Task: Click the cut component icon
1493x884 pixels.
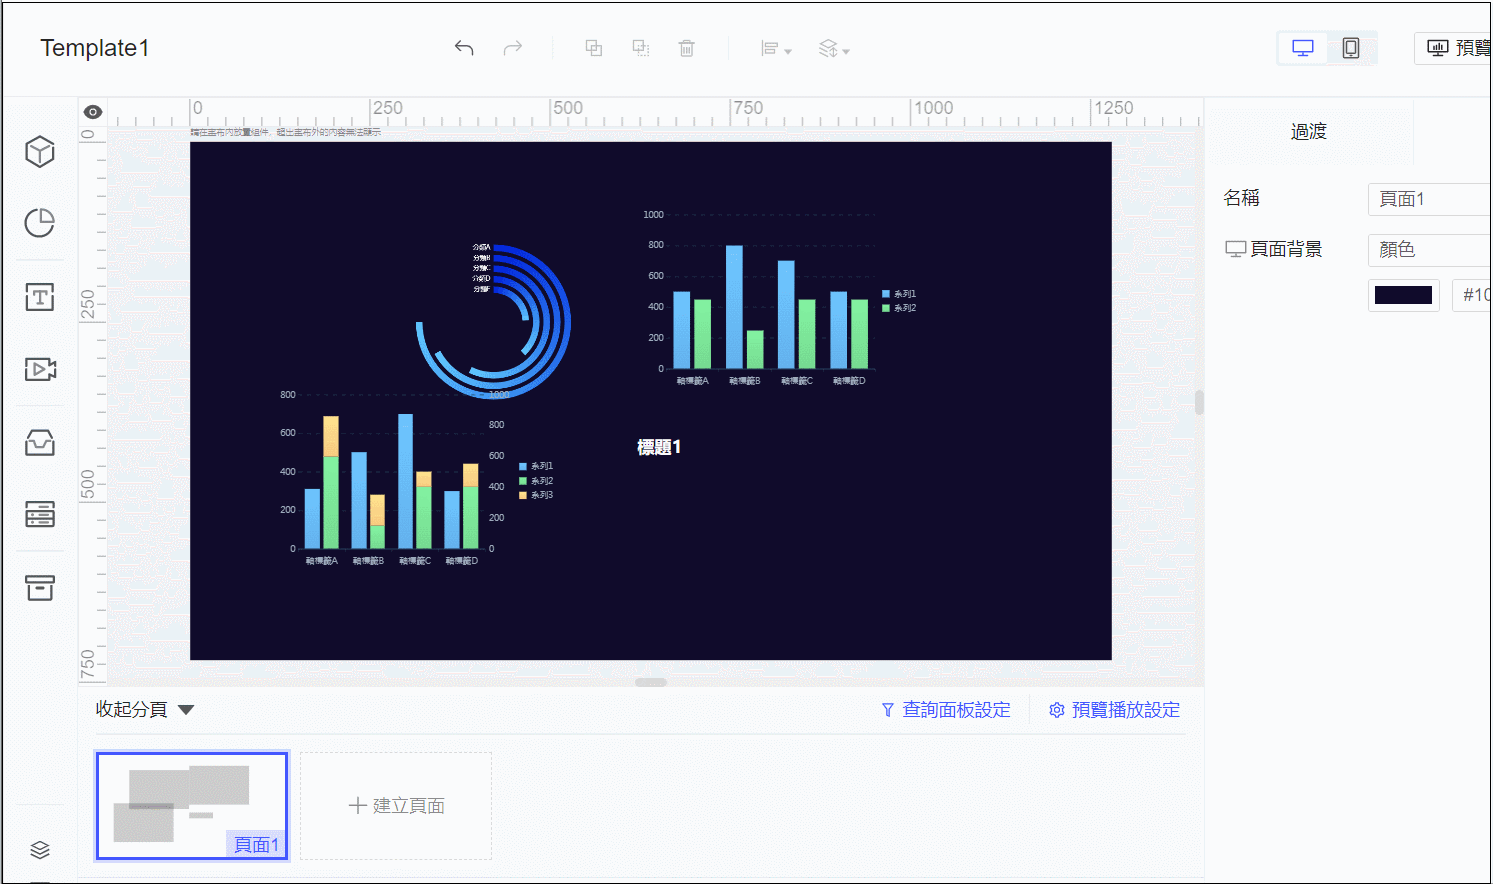Action: pos(641,48)
